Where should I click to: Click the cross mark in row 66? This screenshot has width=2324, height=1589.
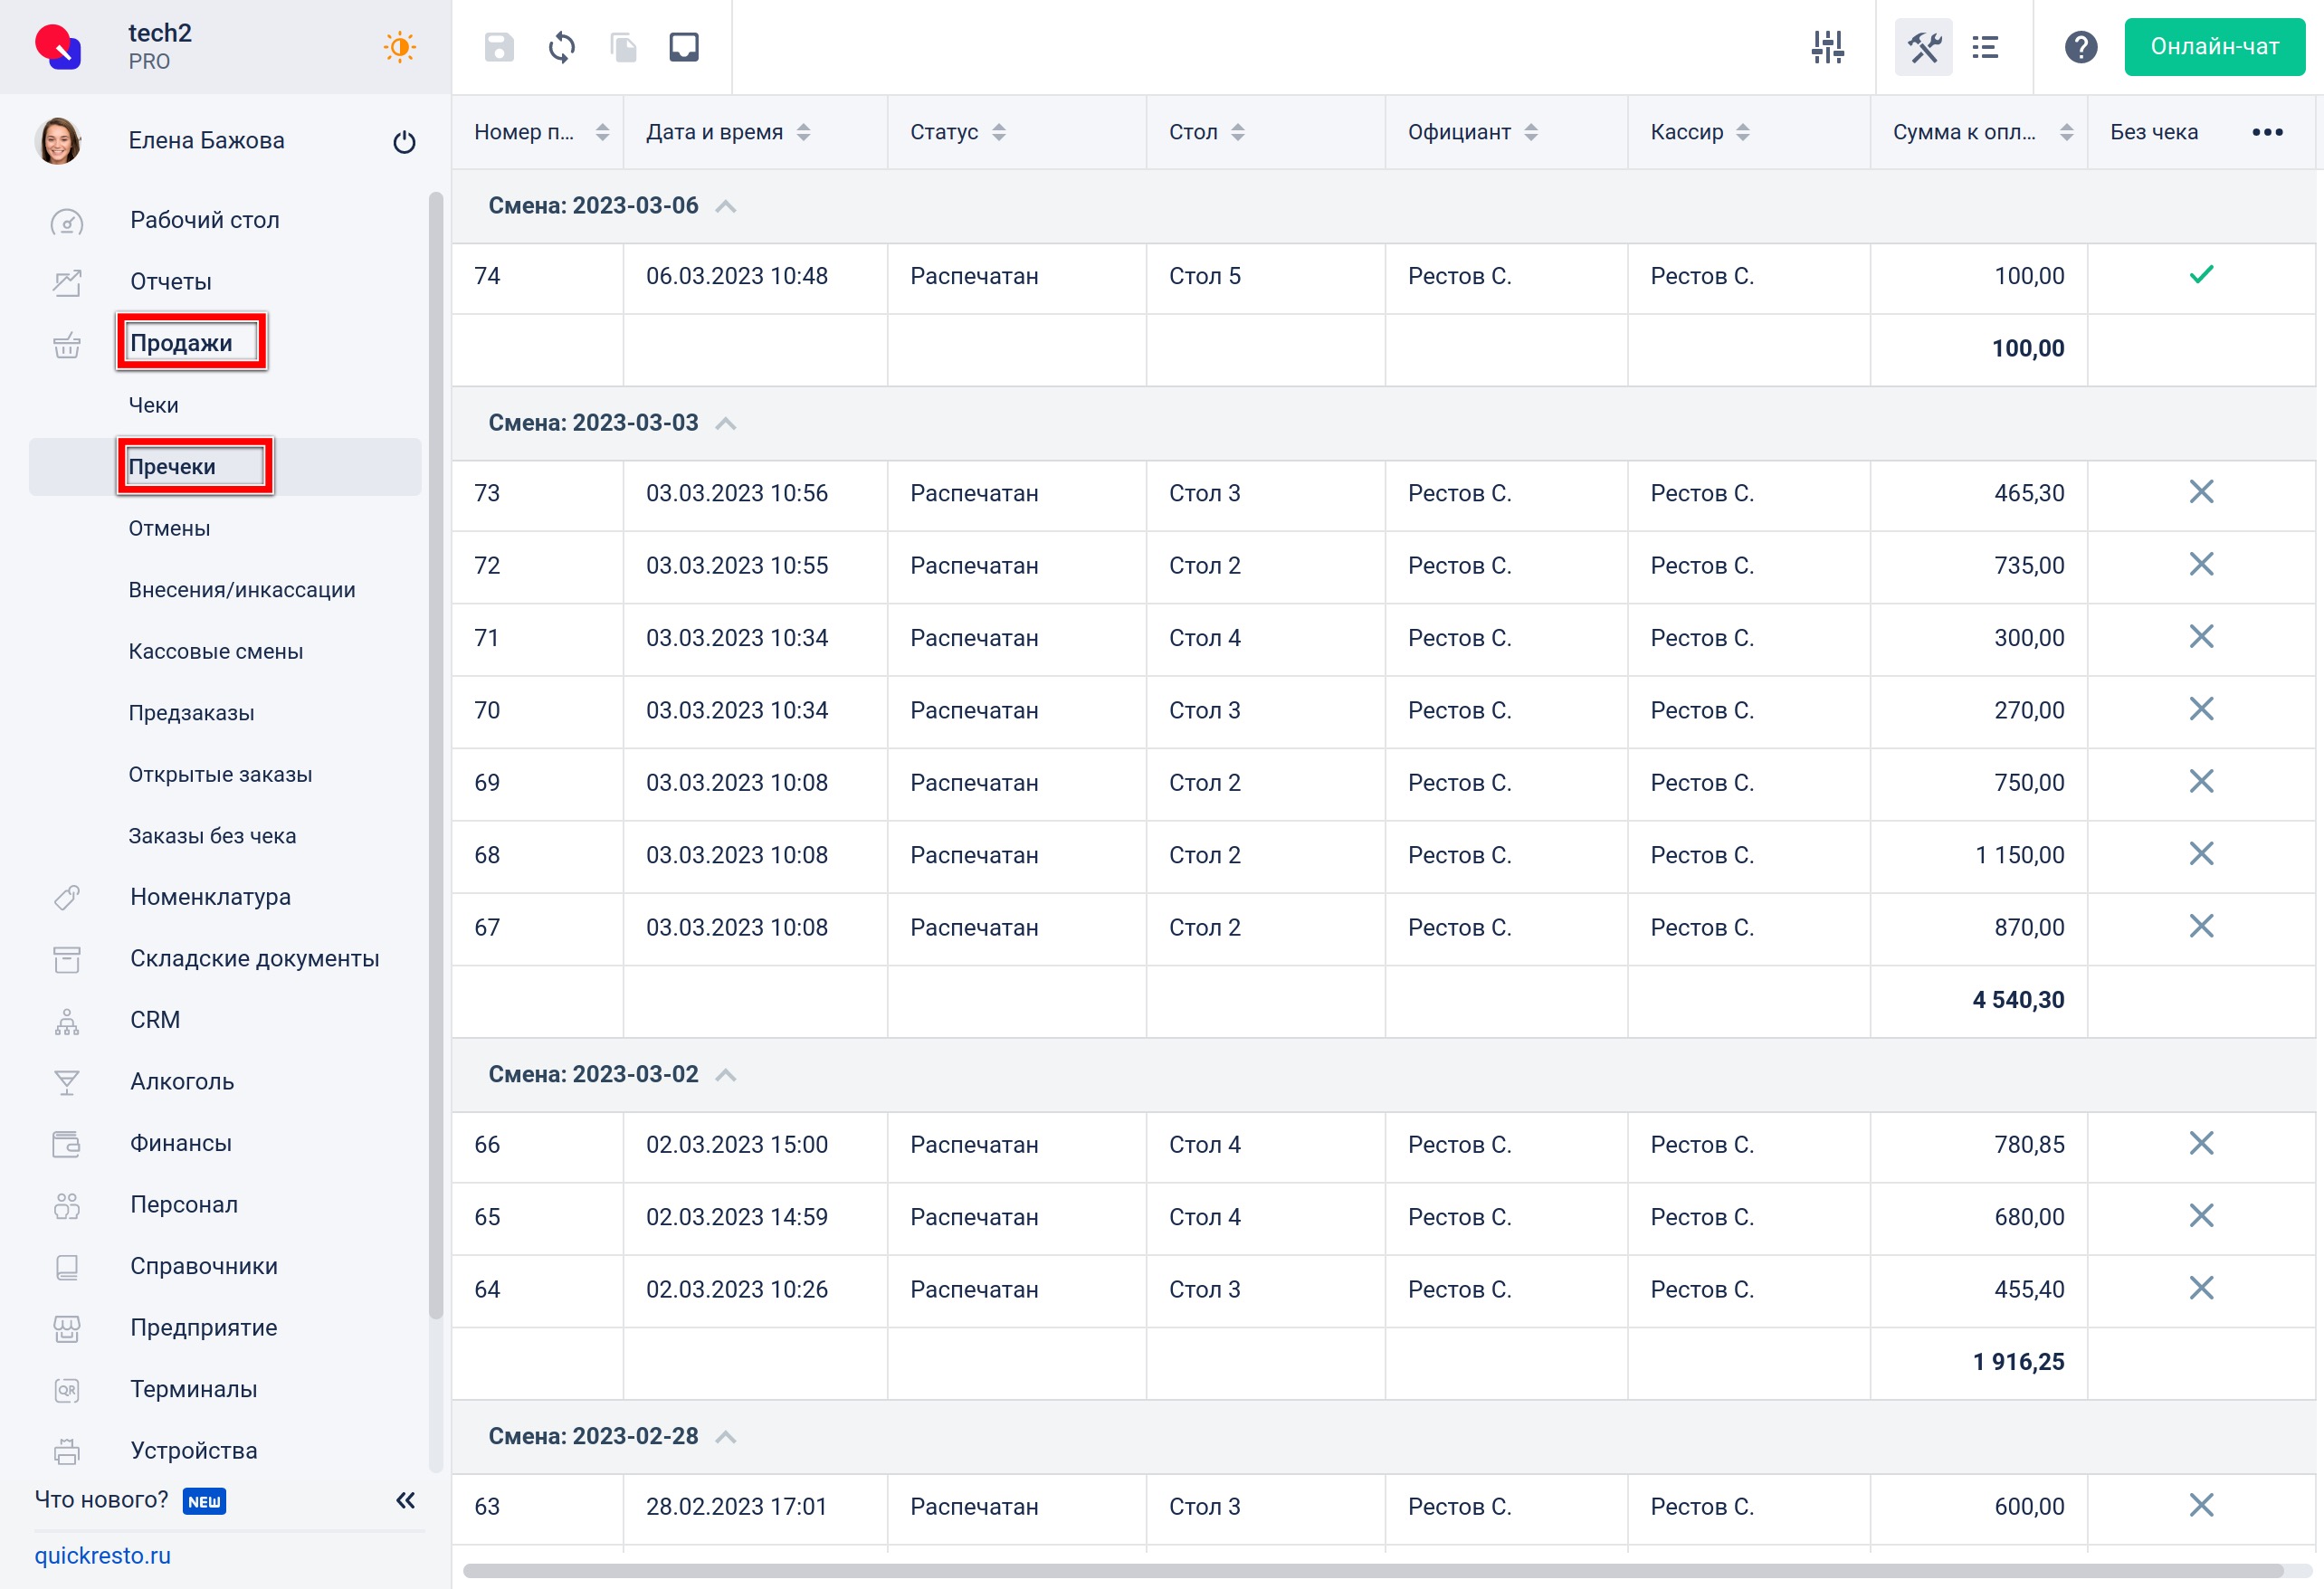2202,1143
